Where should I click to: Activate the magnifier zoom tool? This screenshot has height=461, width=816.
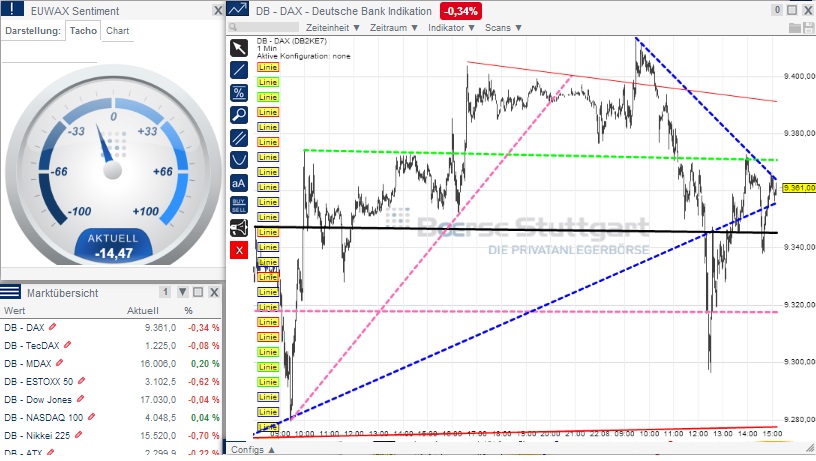(x=239, y=114)
